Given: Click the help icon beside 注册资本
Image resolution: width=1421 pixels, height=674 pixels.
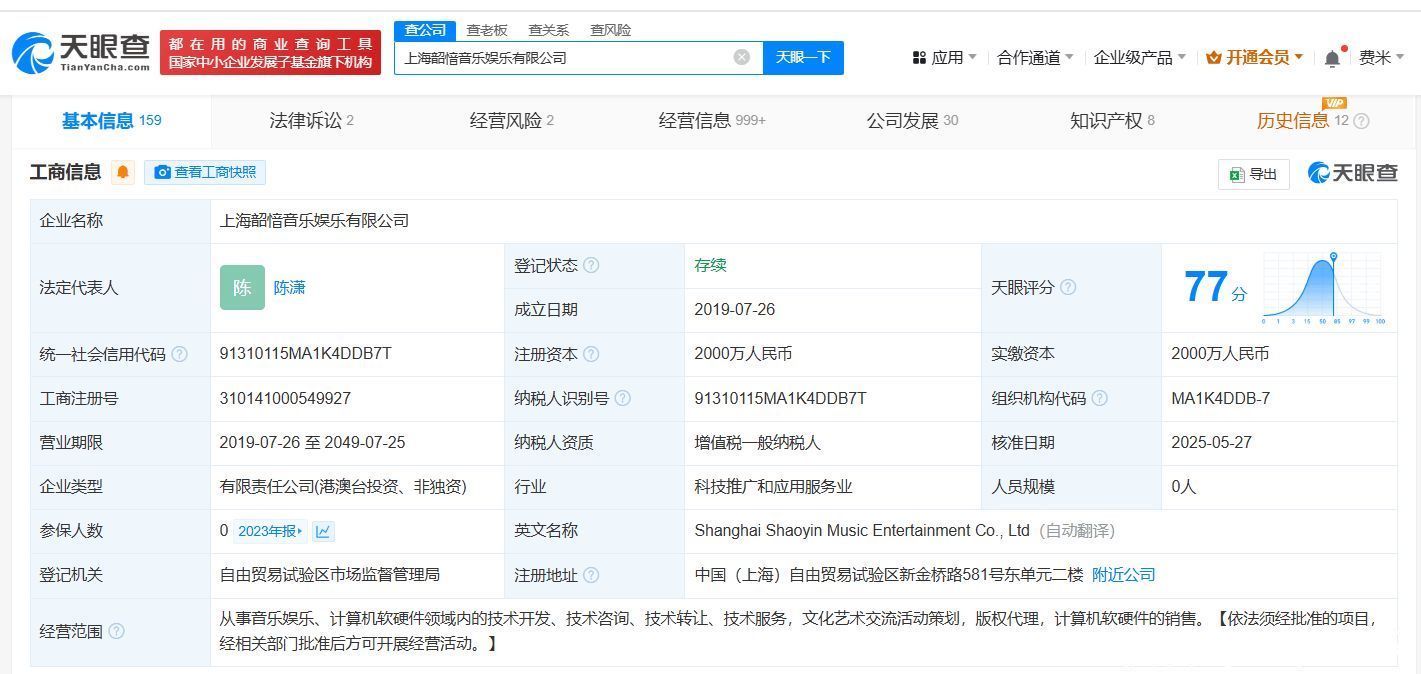Looking at the screenshot, I should pyautogui.click(x=591, y=354).
